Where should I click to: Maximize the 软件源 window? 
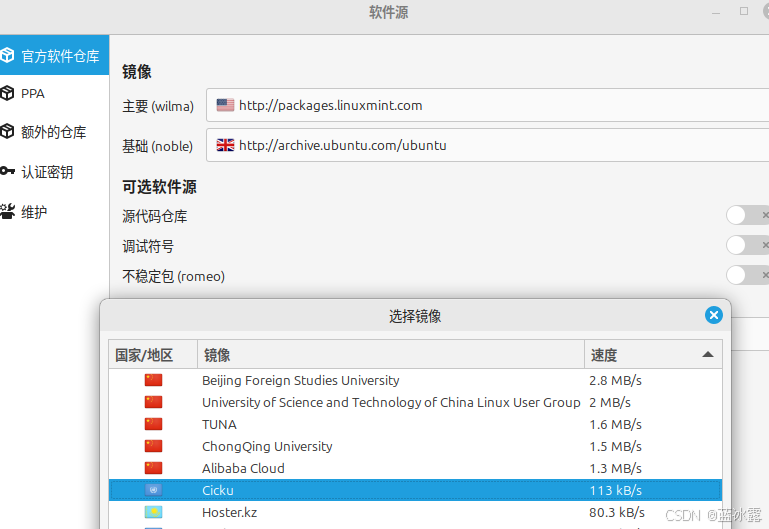(x=744, y=11)
